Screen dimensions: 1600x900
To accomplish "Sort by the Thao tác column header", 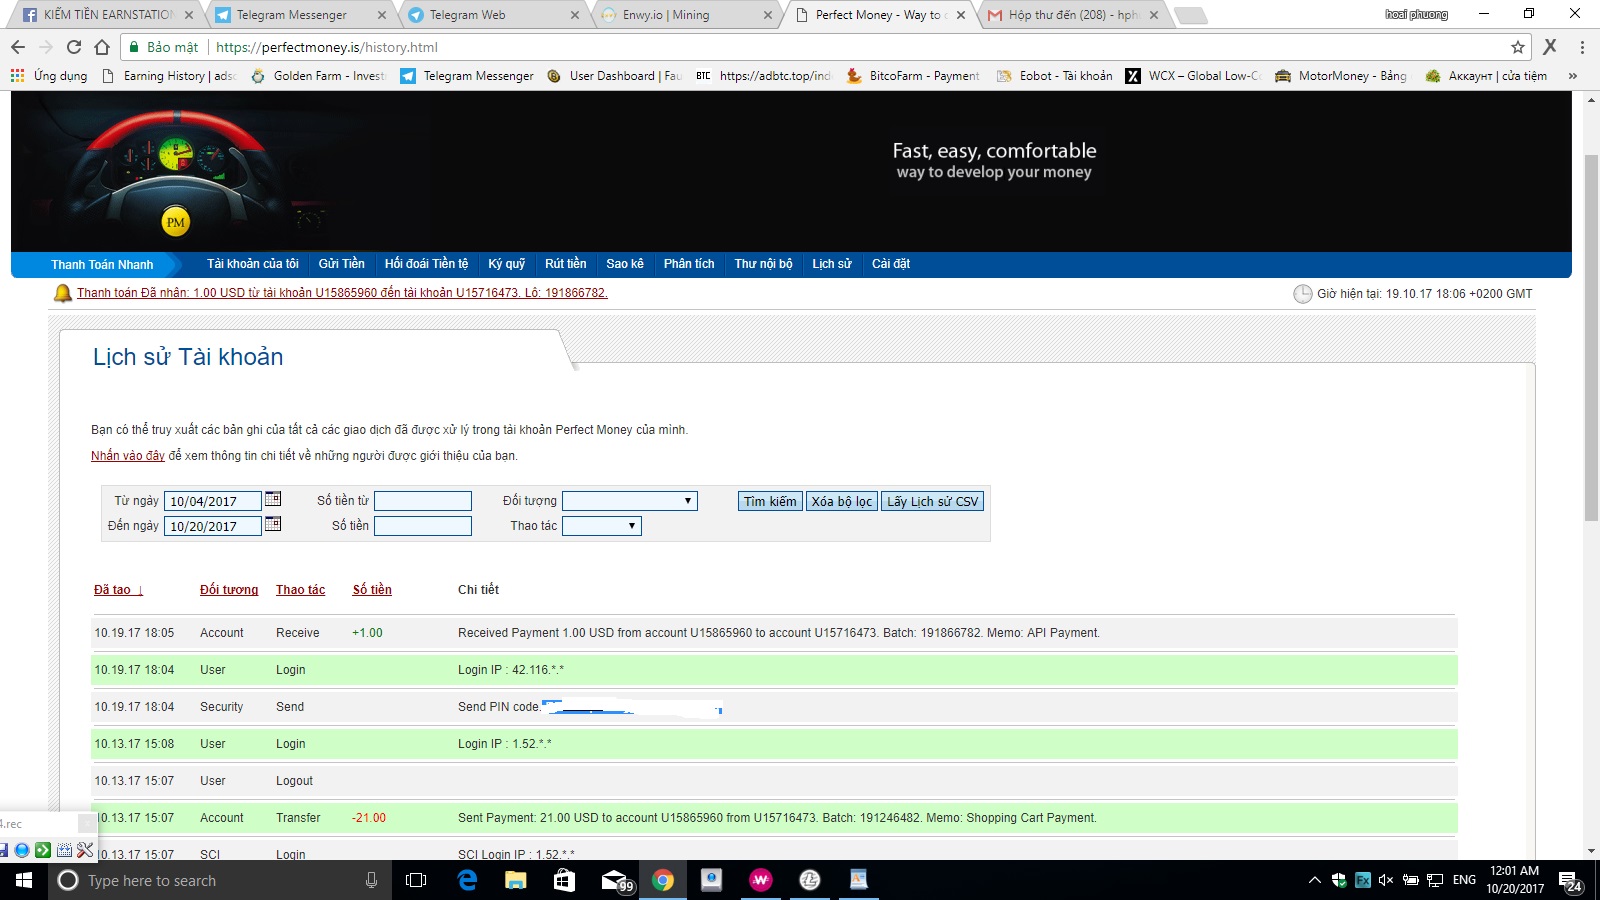I will click(301, 590).
